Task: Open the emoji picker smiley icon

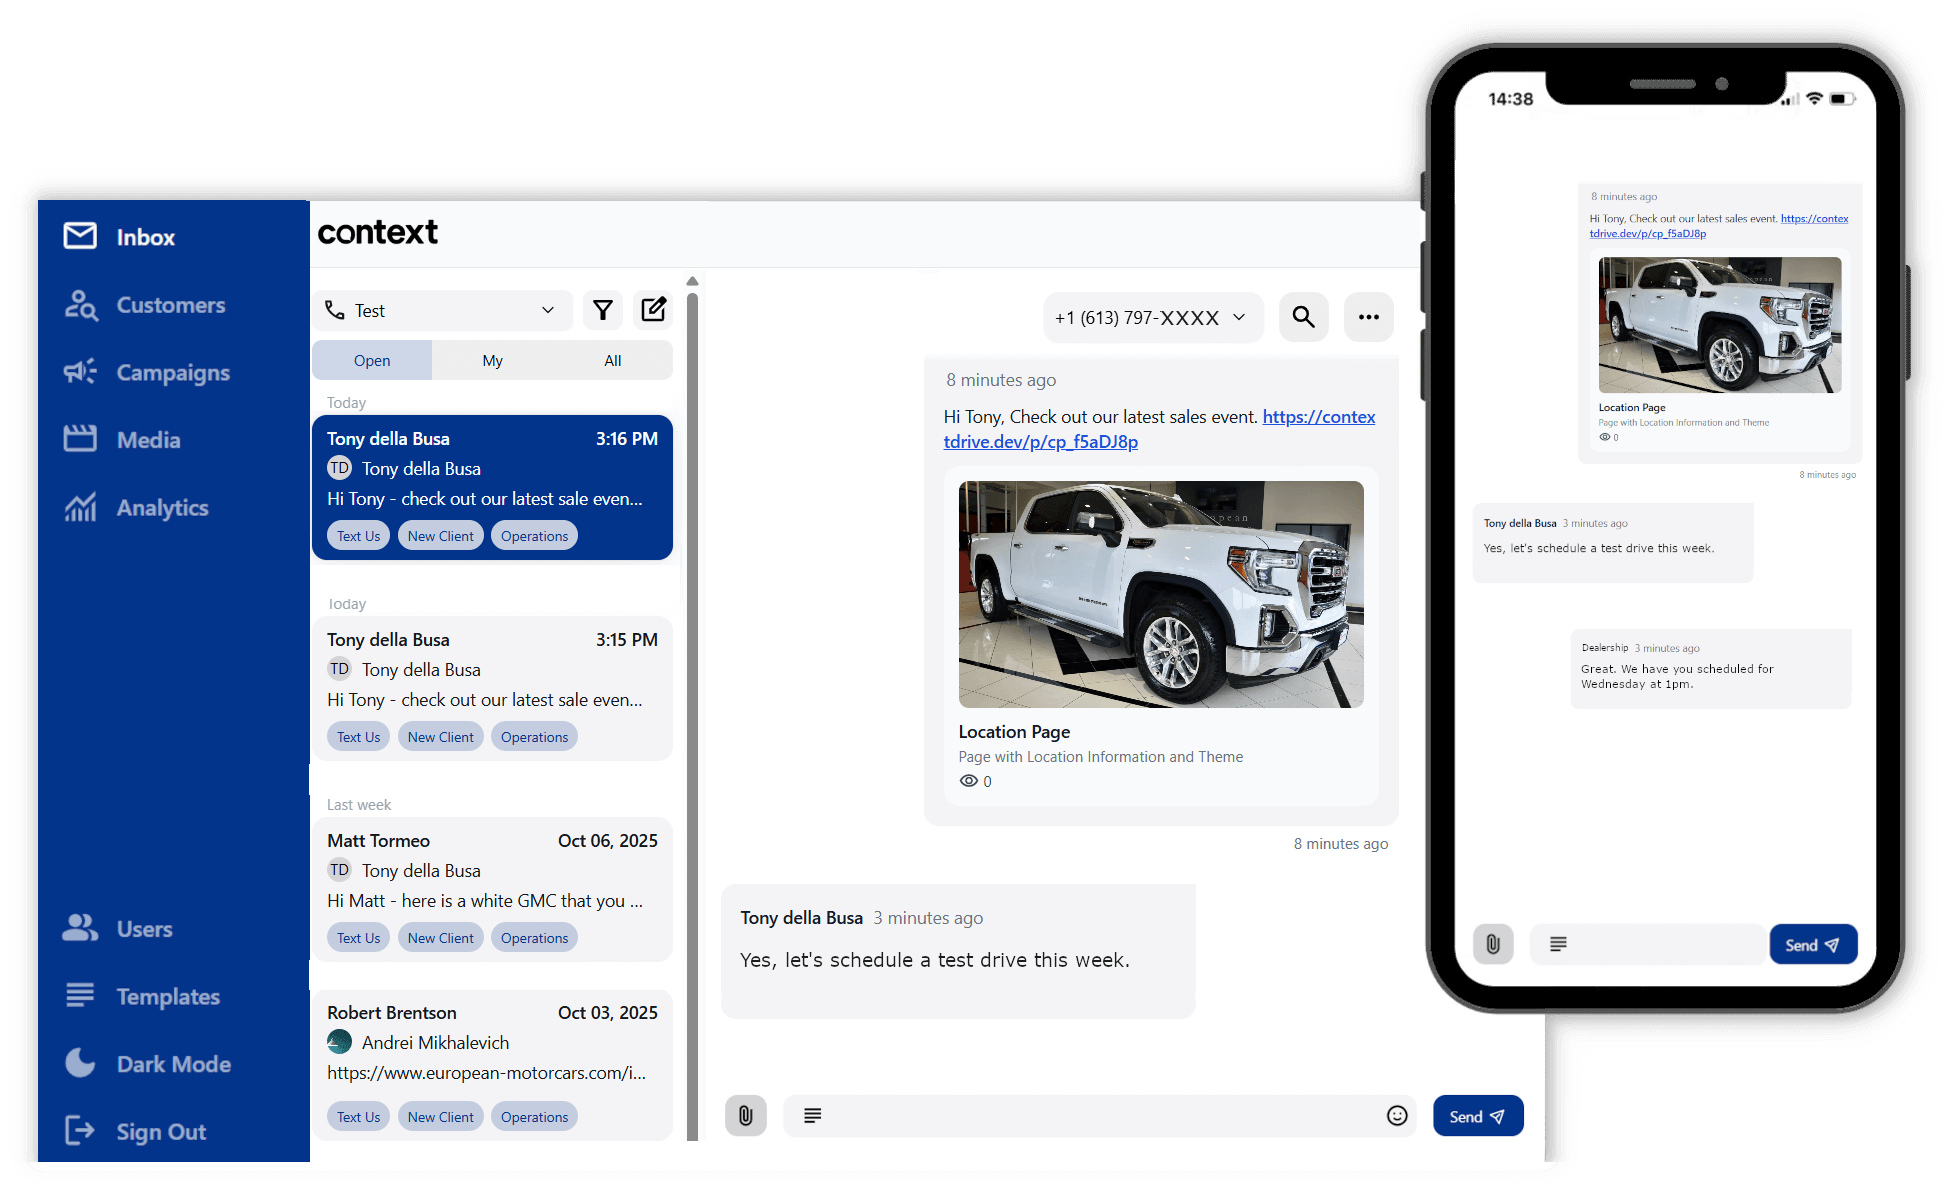Action: point(1397,1116)
